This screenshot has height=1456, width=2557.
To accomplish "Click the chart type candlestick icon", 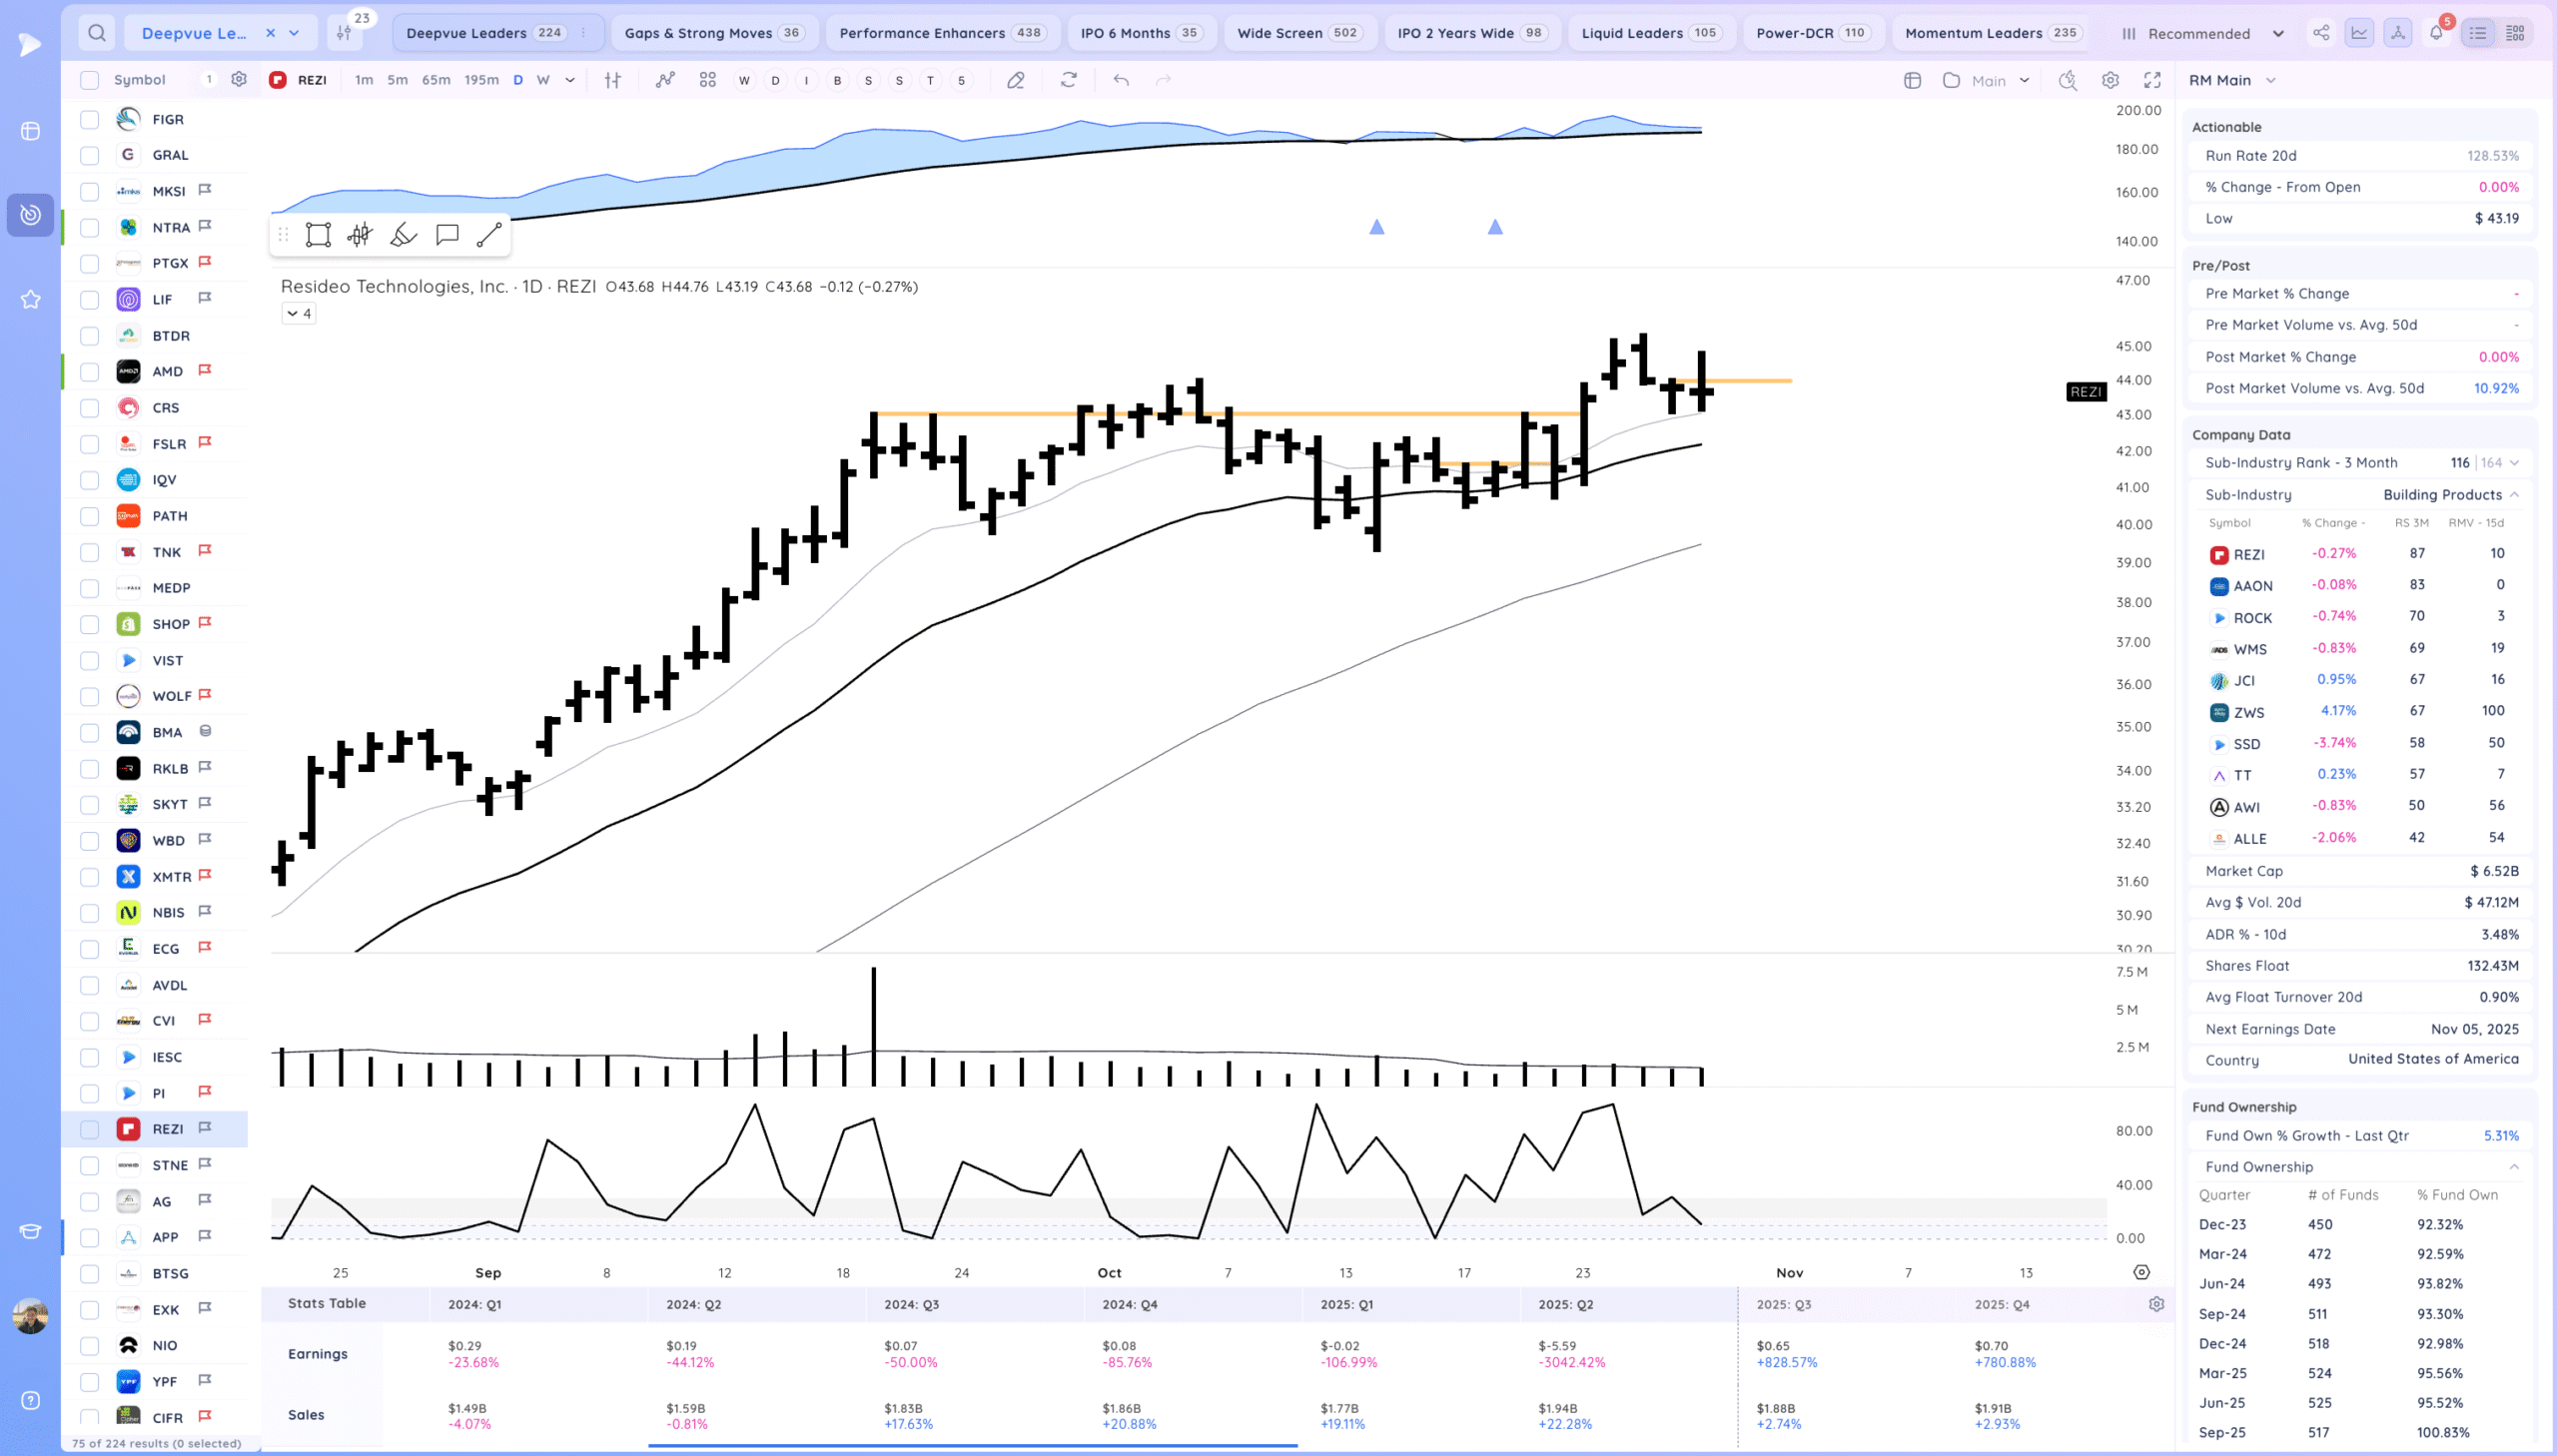I will click(612, 80).
